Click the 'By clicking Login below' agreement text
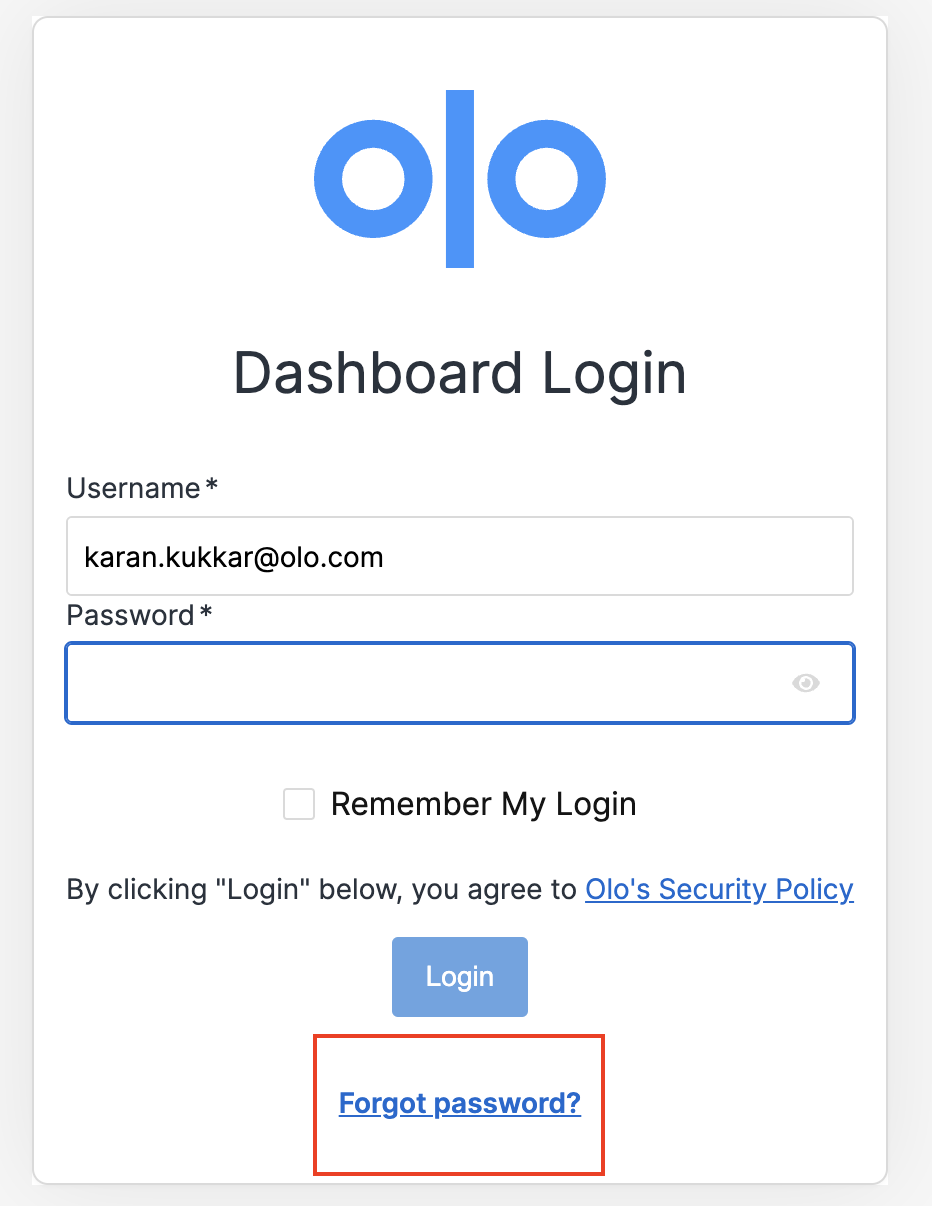932x1206 pixels. pyautogui.click(x=322, y=889)
